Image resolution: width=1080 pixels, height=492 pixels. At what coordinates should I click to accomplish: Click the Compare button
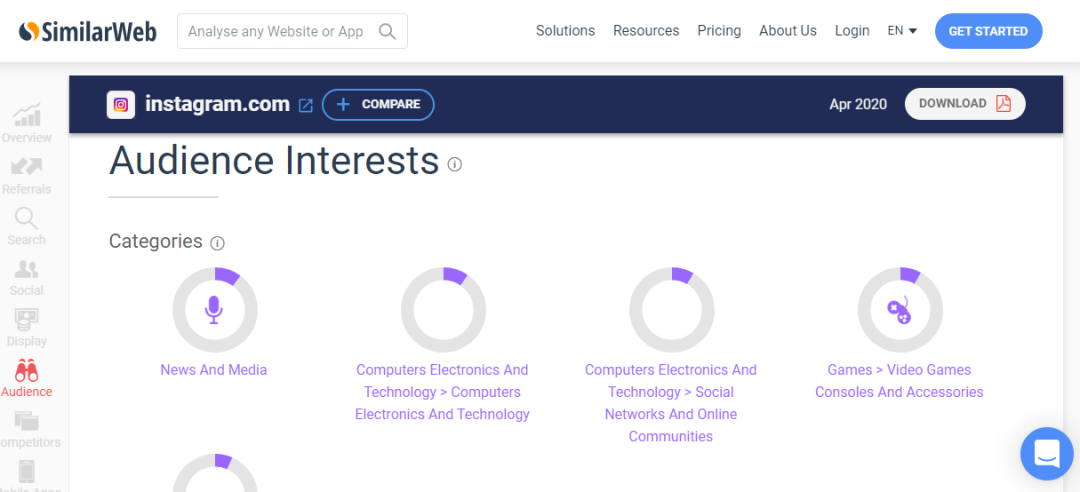click(378, 104)
